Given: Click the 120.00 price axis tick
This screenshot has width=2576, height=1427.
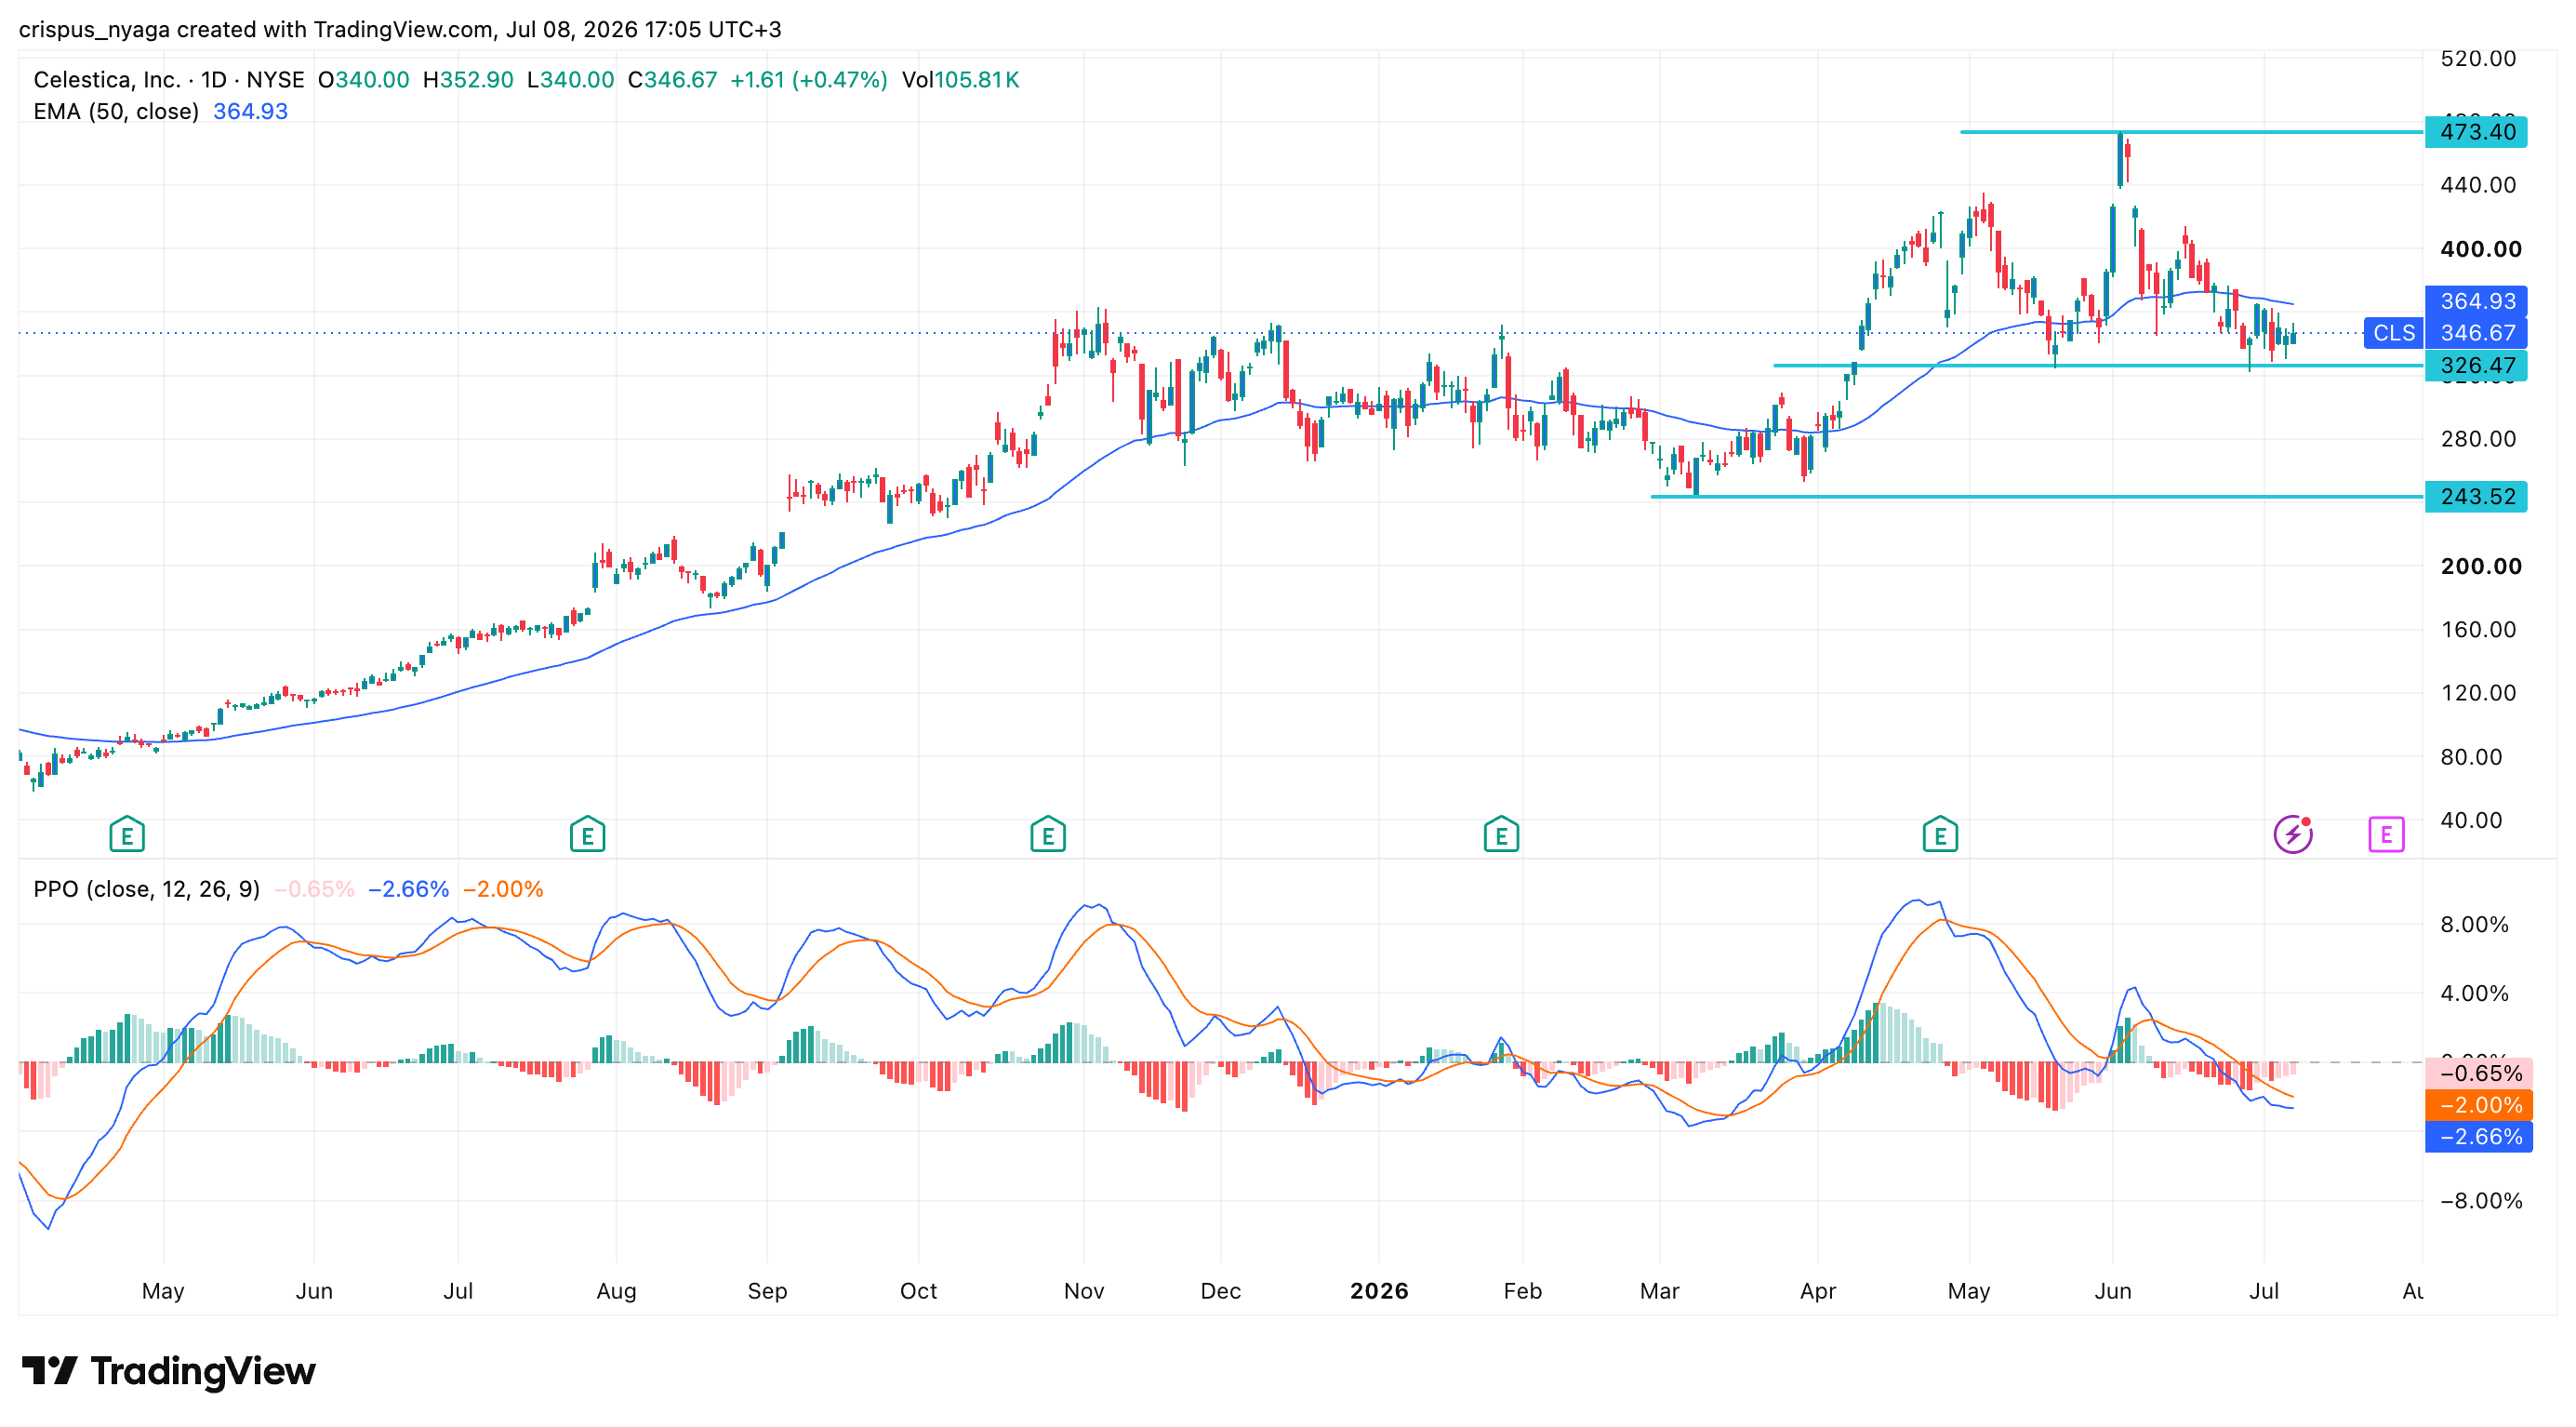Looking at the screenshot, I should [x=2477, y=693].
